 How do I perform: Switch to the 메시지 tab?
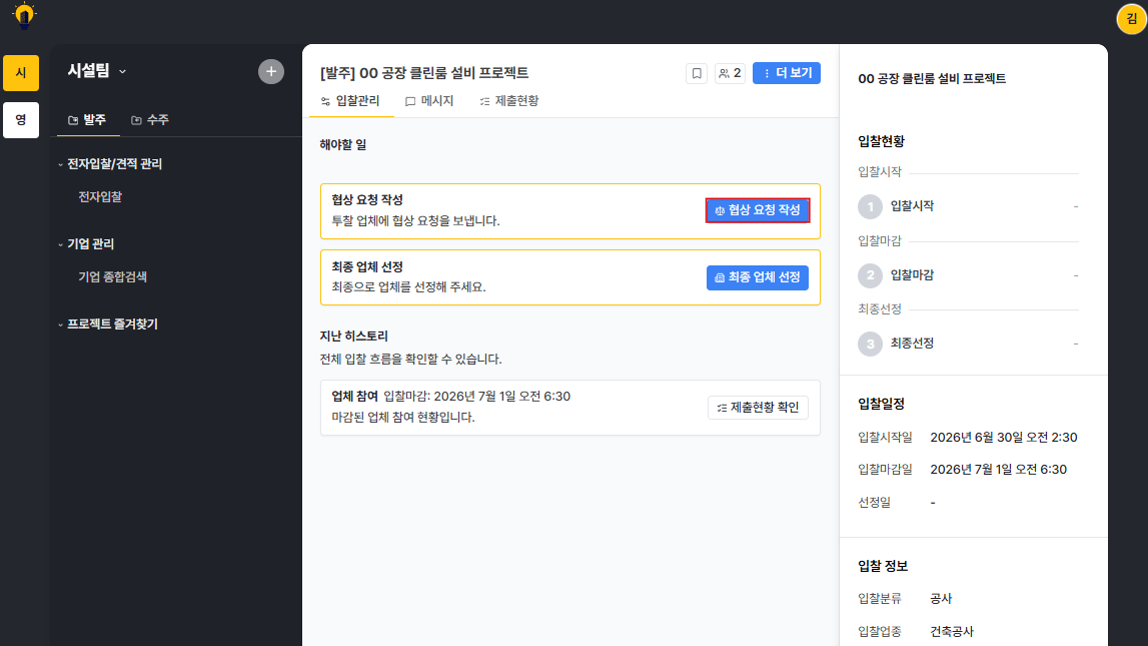[x=429, y=101]
